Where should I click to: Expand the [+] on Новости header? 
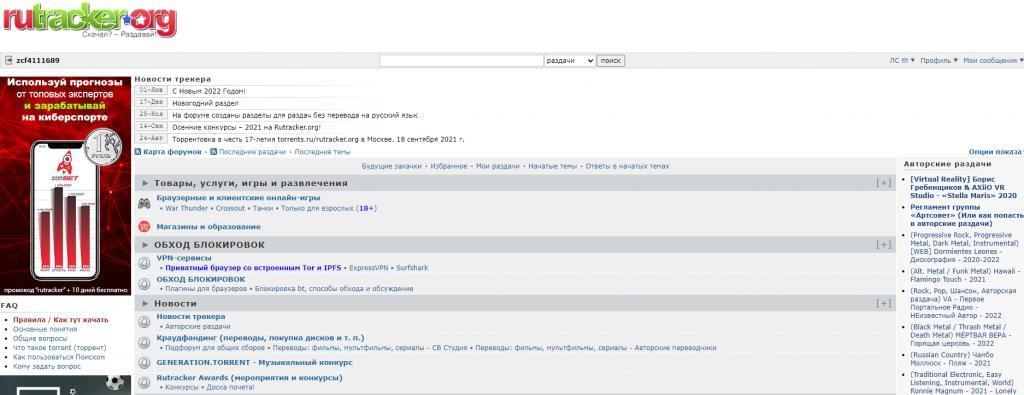[x=884, y=304]
